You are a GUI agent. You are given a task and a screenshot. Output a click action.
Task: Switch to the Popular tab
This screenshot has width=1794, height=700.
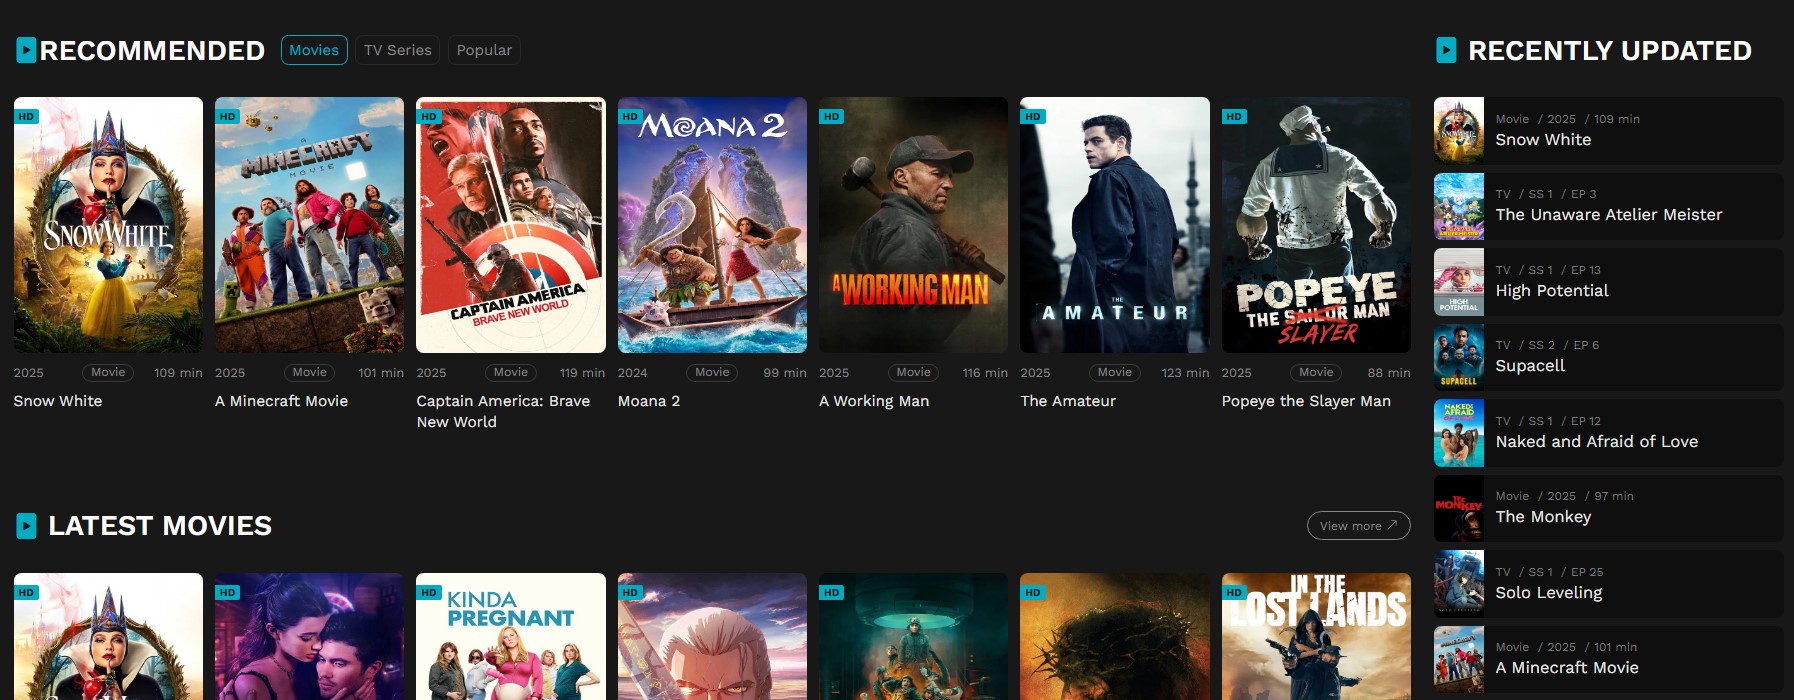coord(484,50)
